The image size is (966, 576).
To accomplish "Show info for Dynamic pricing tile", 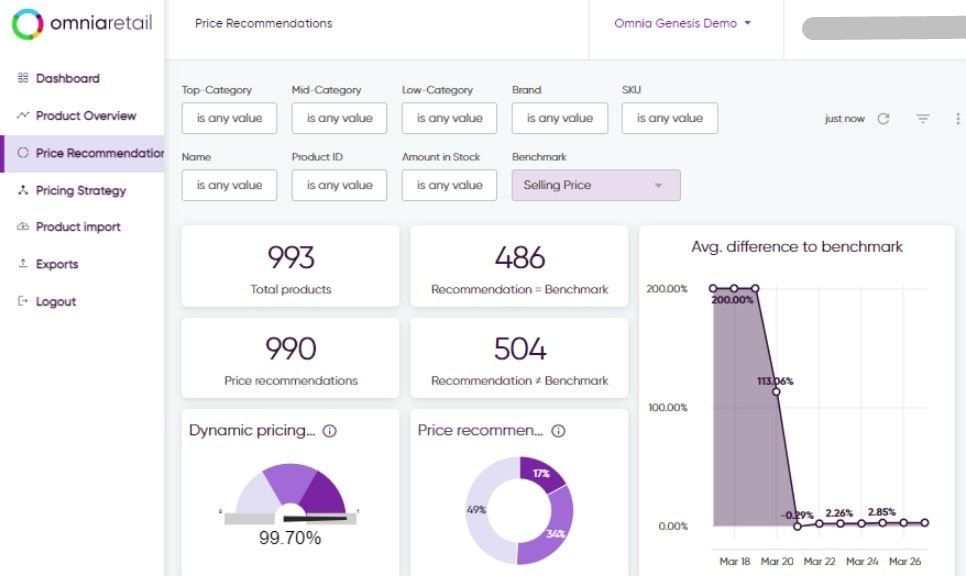I will [x=330, y=431].
